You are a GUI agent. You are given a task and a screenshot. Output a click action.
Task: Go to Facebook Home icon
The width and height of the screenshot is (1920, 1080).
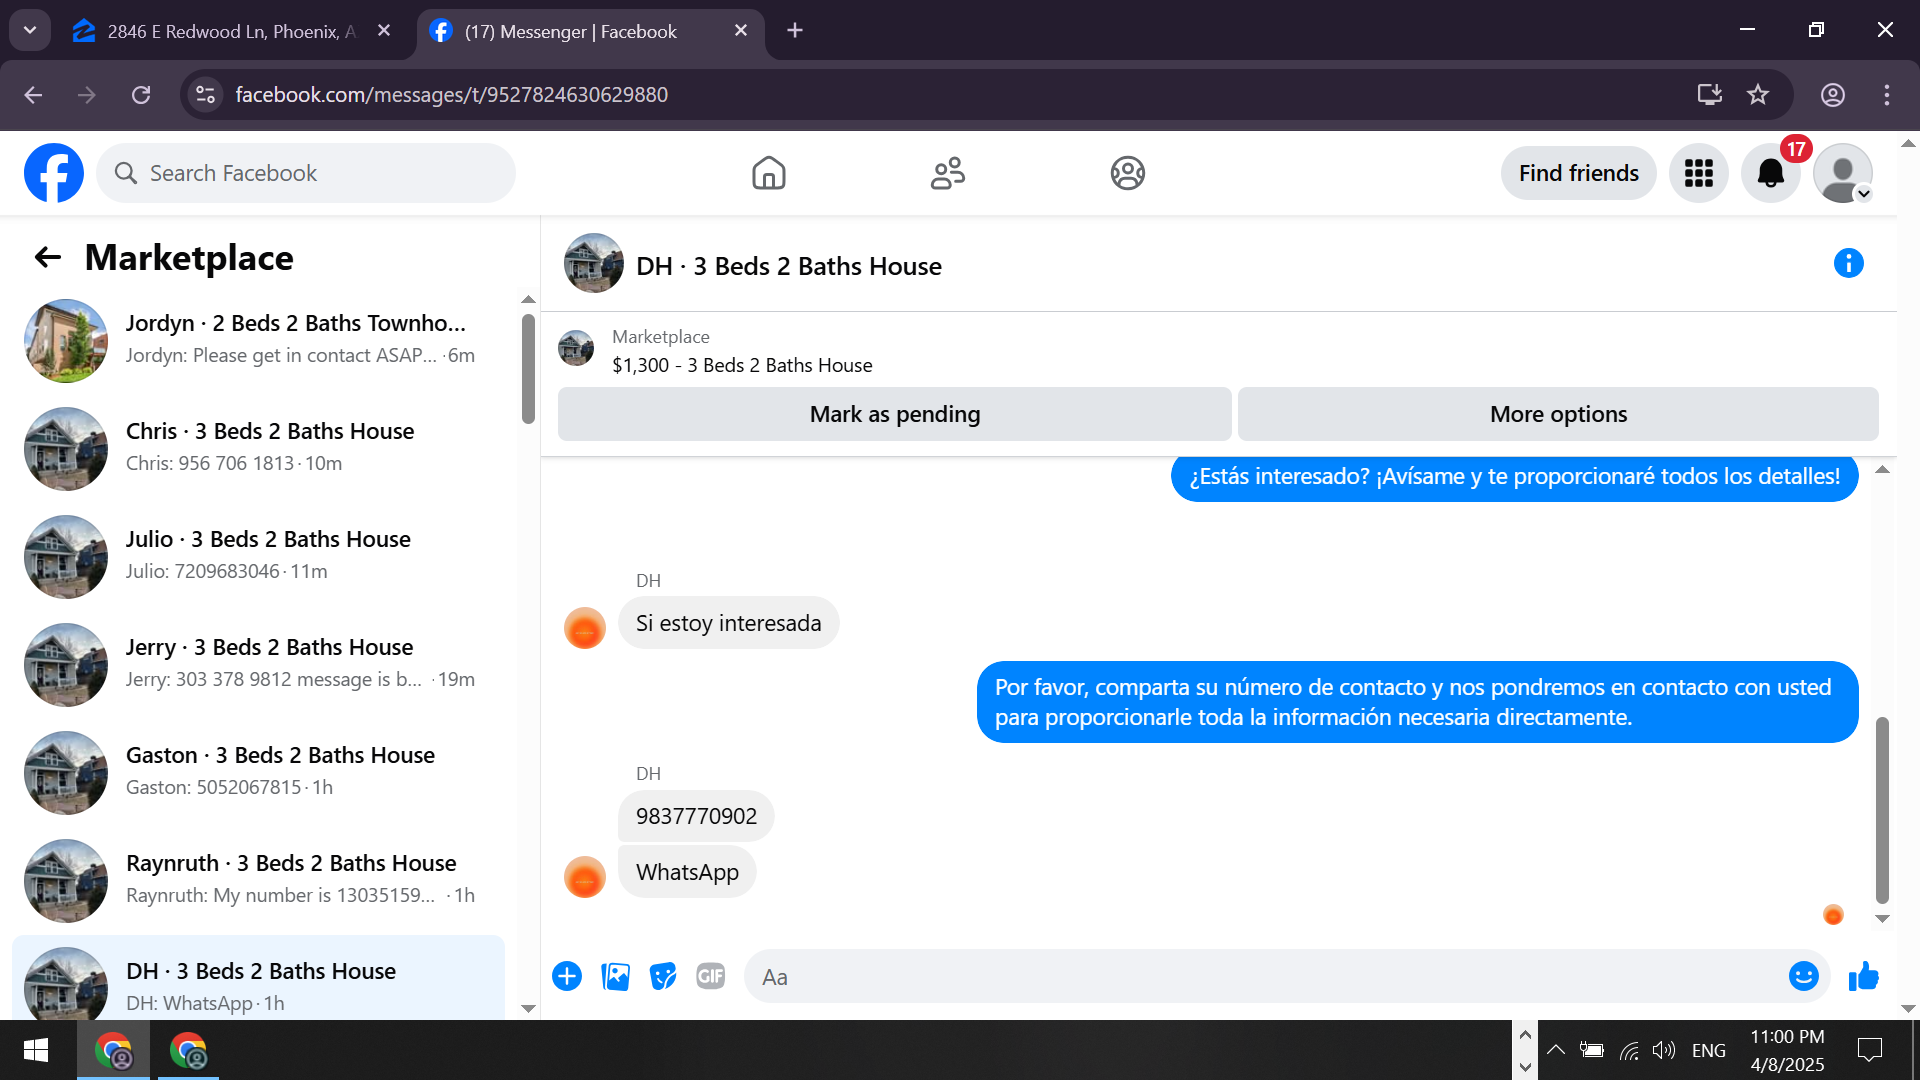coord(768,173)
